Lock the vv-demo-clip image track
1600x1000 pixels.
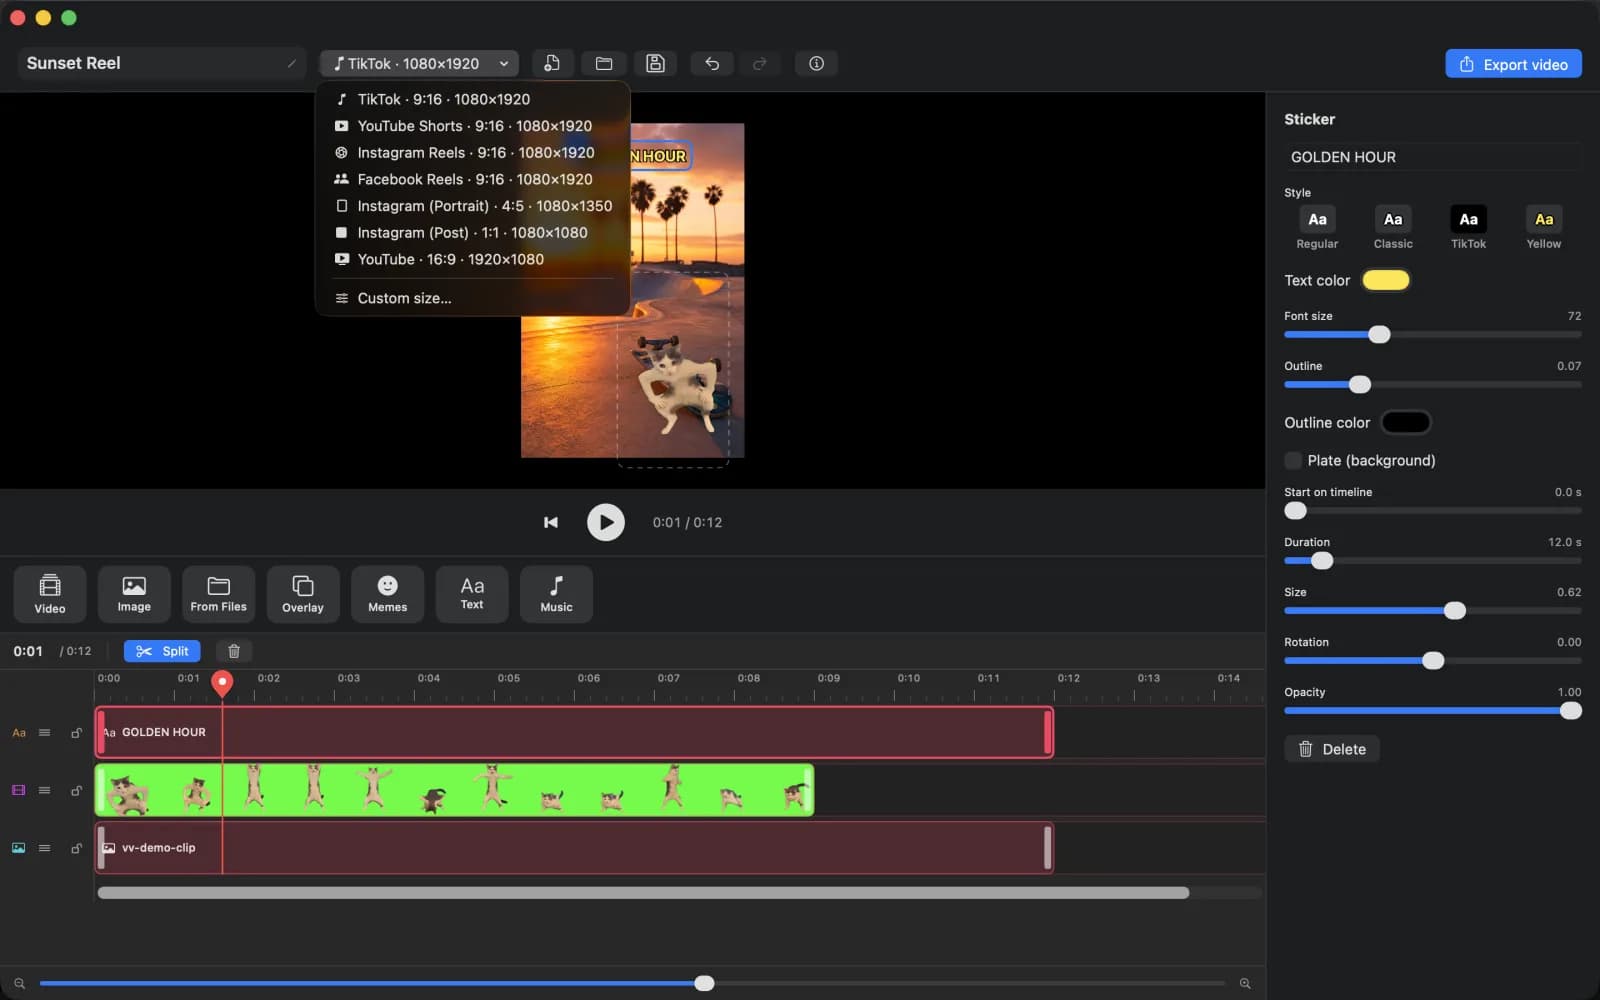(76, 848)
